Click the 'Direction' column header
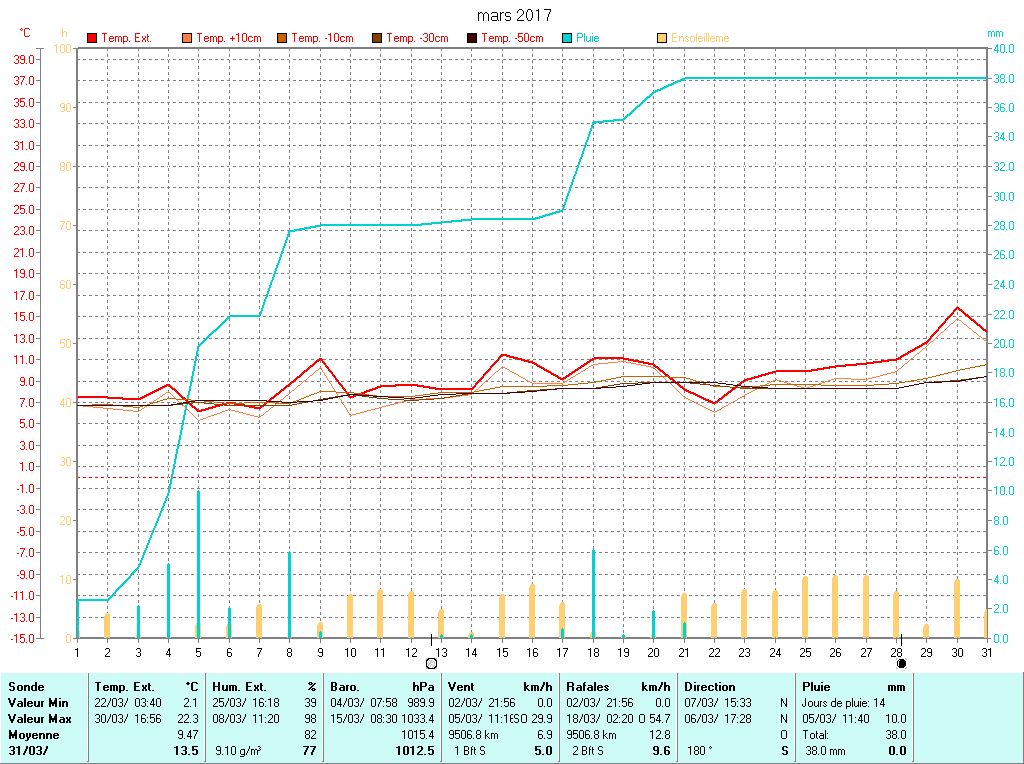The image size is (1024, 764). pos(710,687)
